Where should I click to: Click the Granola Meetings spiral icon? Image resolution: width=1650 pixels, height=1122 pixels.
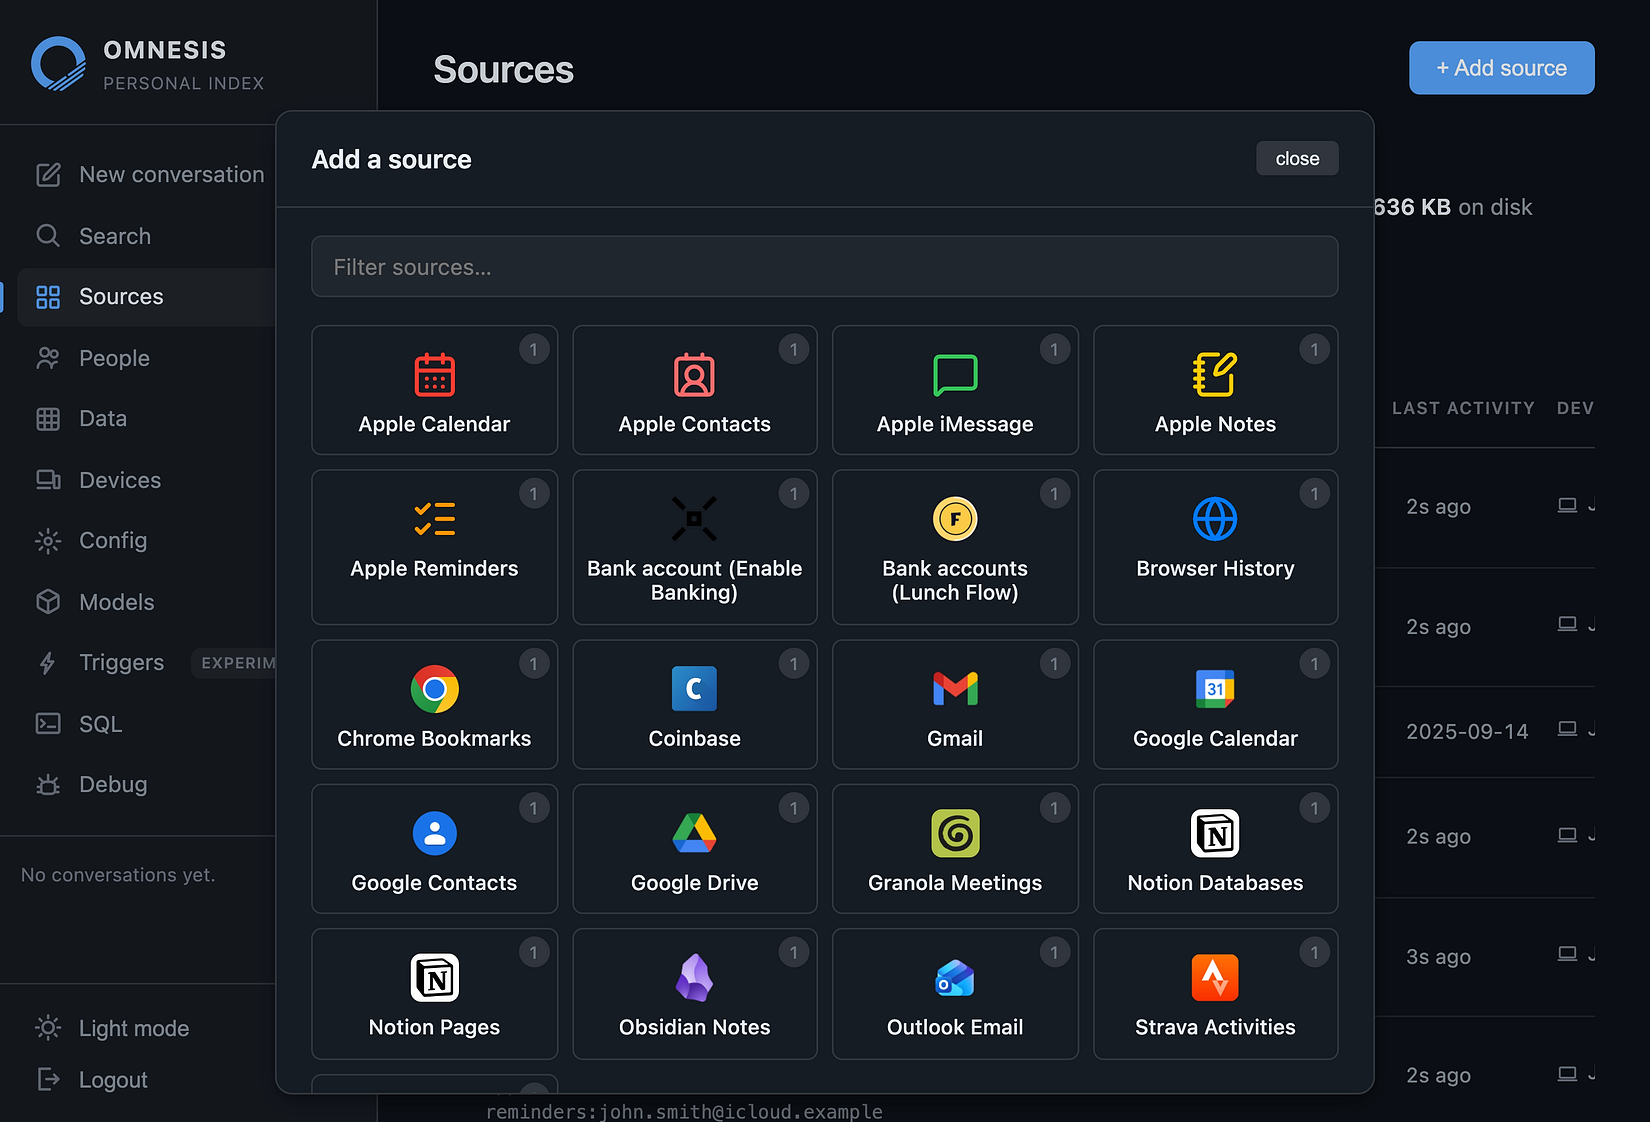pos(955,833)
